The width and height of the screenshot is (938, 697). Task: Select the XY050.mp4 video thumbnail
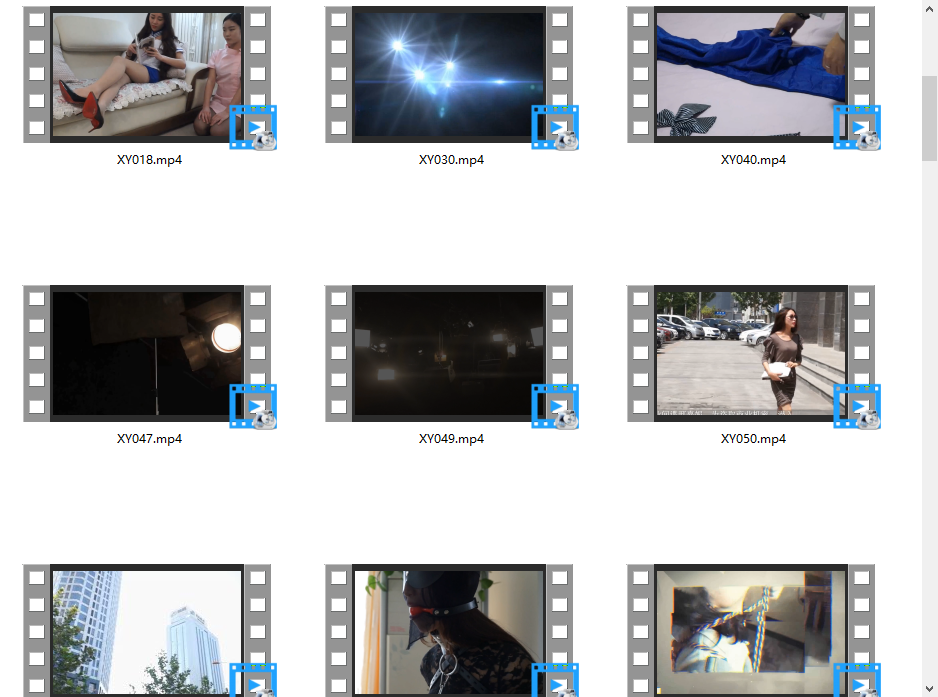click(751, 353)
